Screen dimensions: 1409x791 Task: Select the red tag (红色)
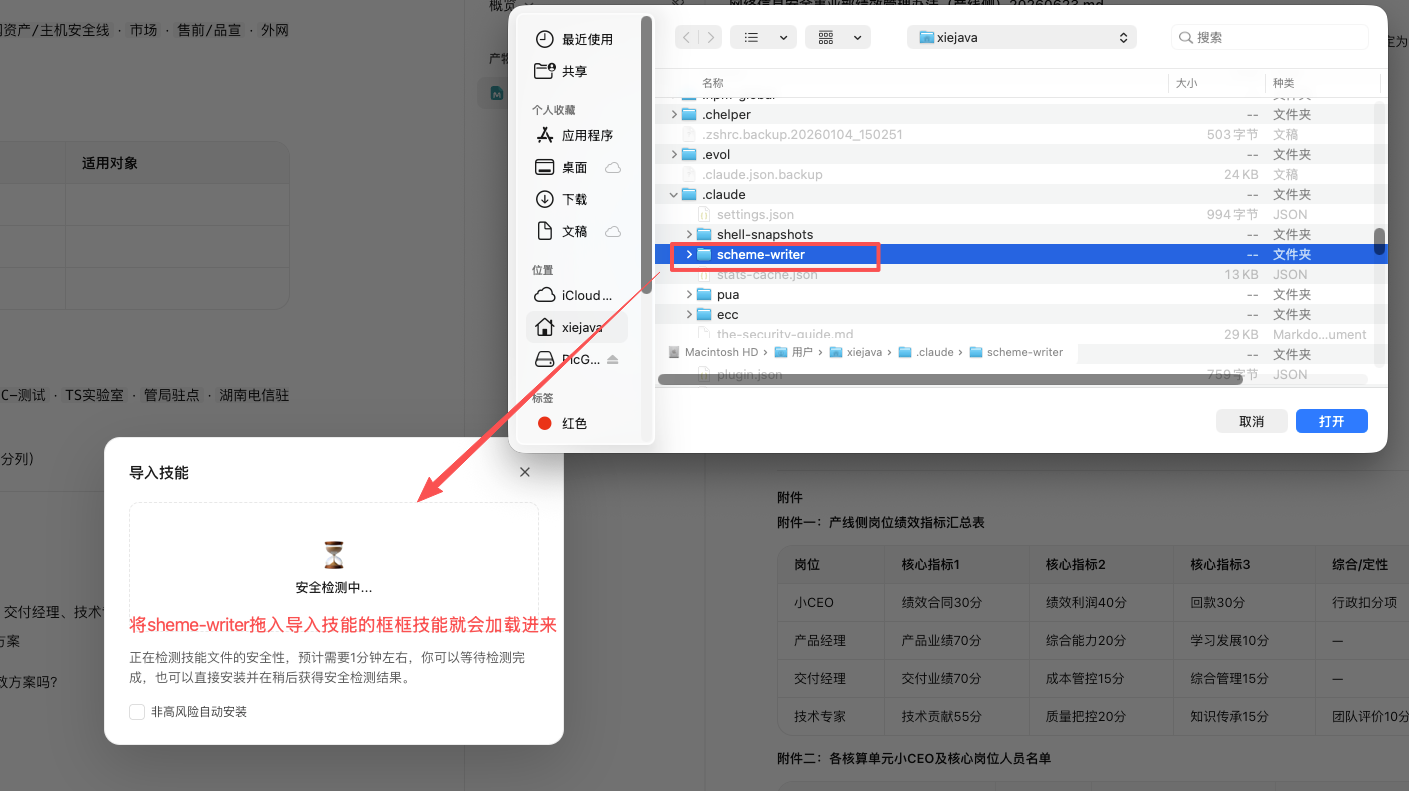(563, 423)
